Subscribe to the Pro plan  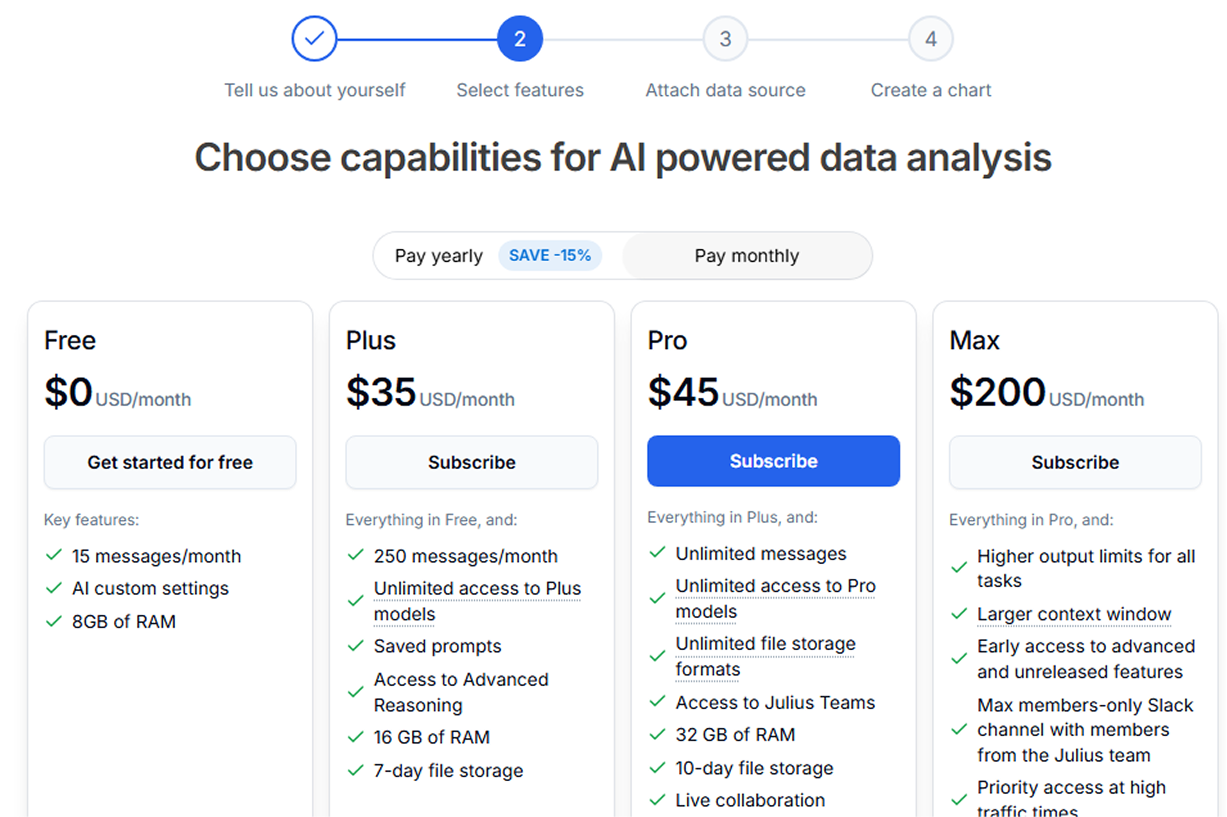(773, 461)
